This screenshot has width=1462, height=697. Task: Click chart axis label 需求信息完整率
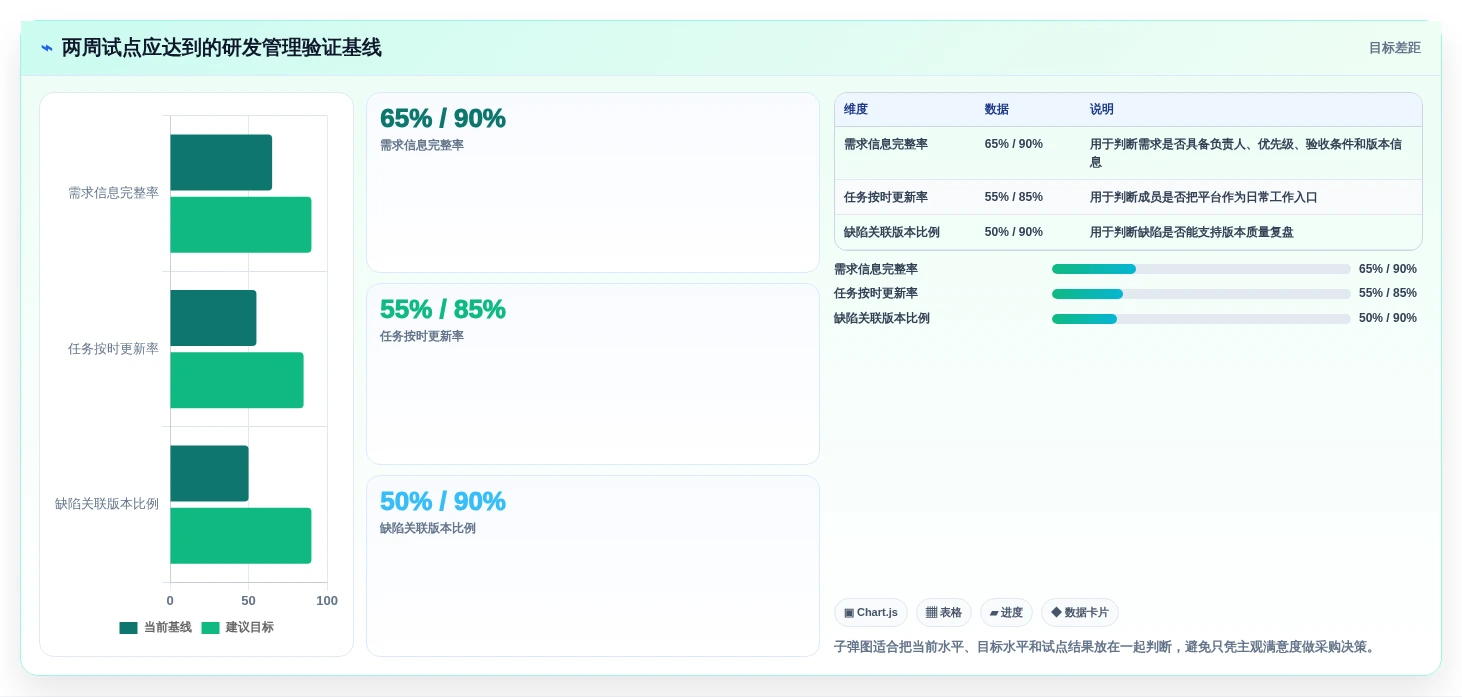coord(113,193)
